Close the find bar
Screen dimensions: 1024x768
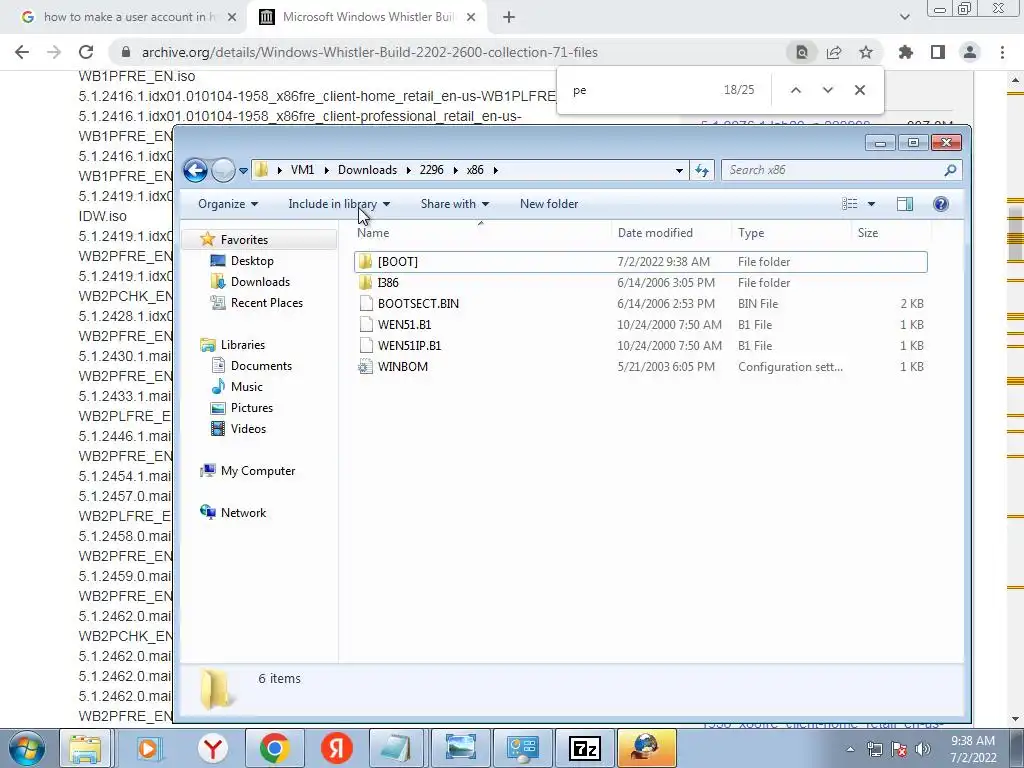(x=859, y=90)
